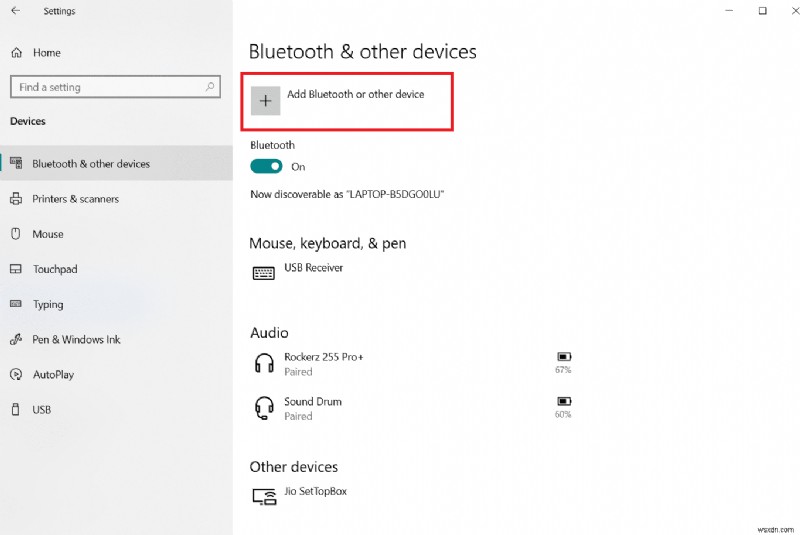Viewport: 800px width, 535px height.
Task: Select the USB Receiver device
Action: 313,268
